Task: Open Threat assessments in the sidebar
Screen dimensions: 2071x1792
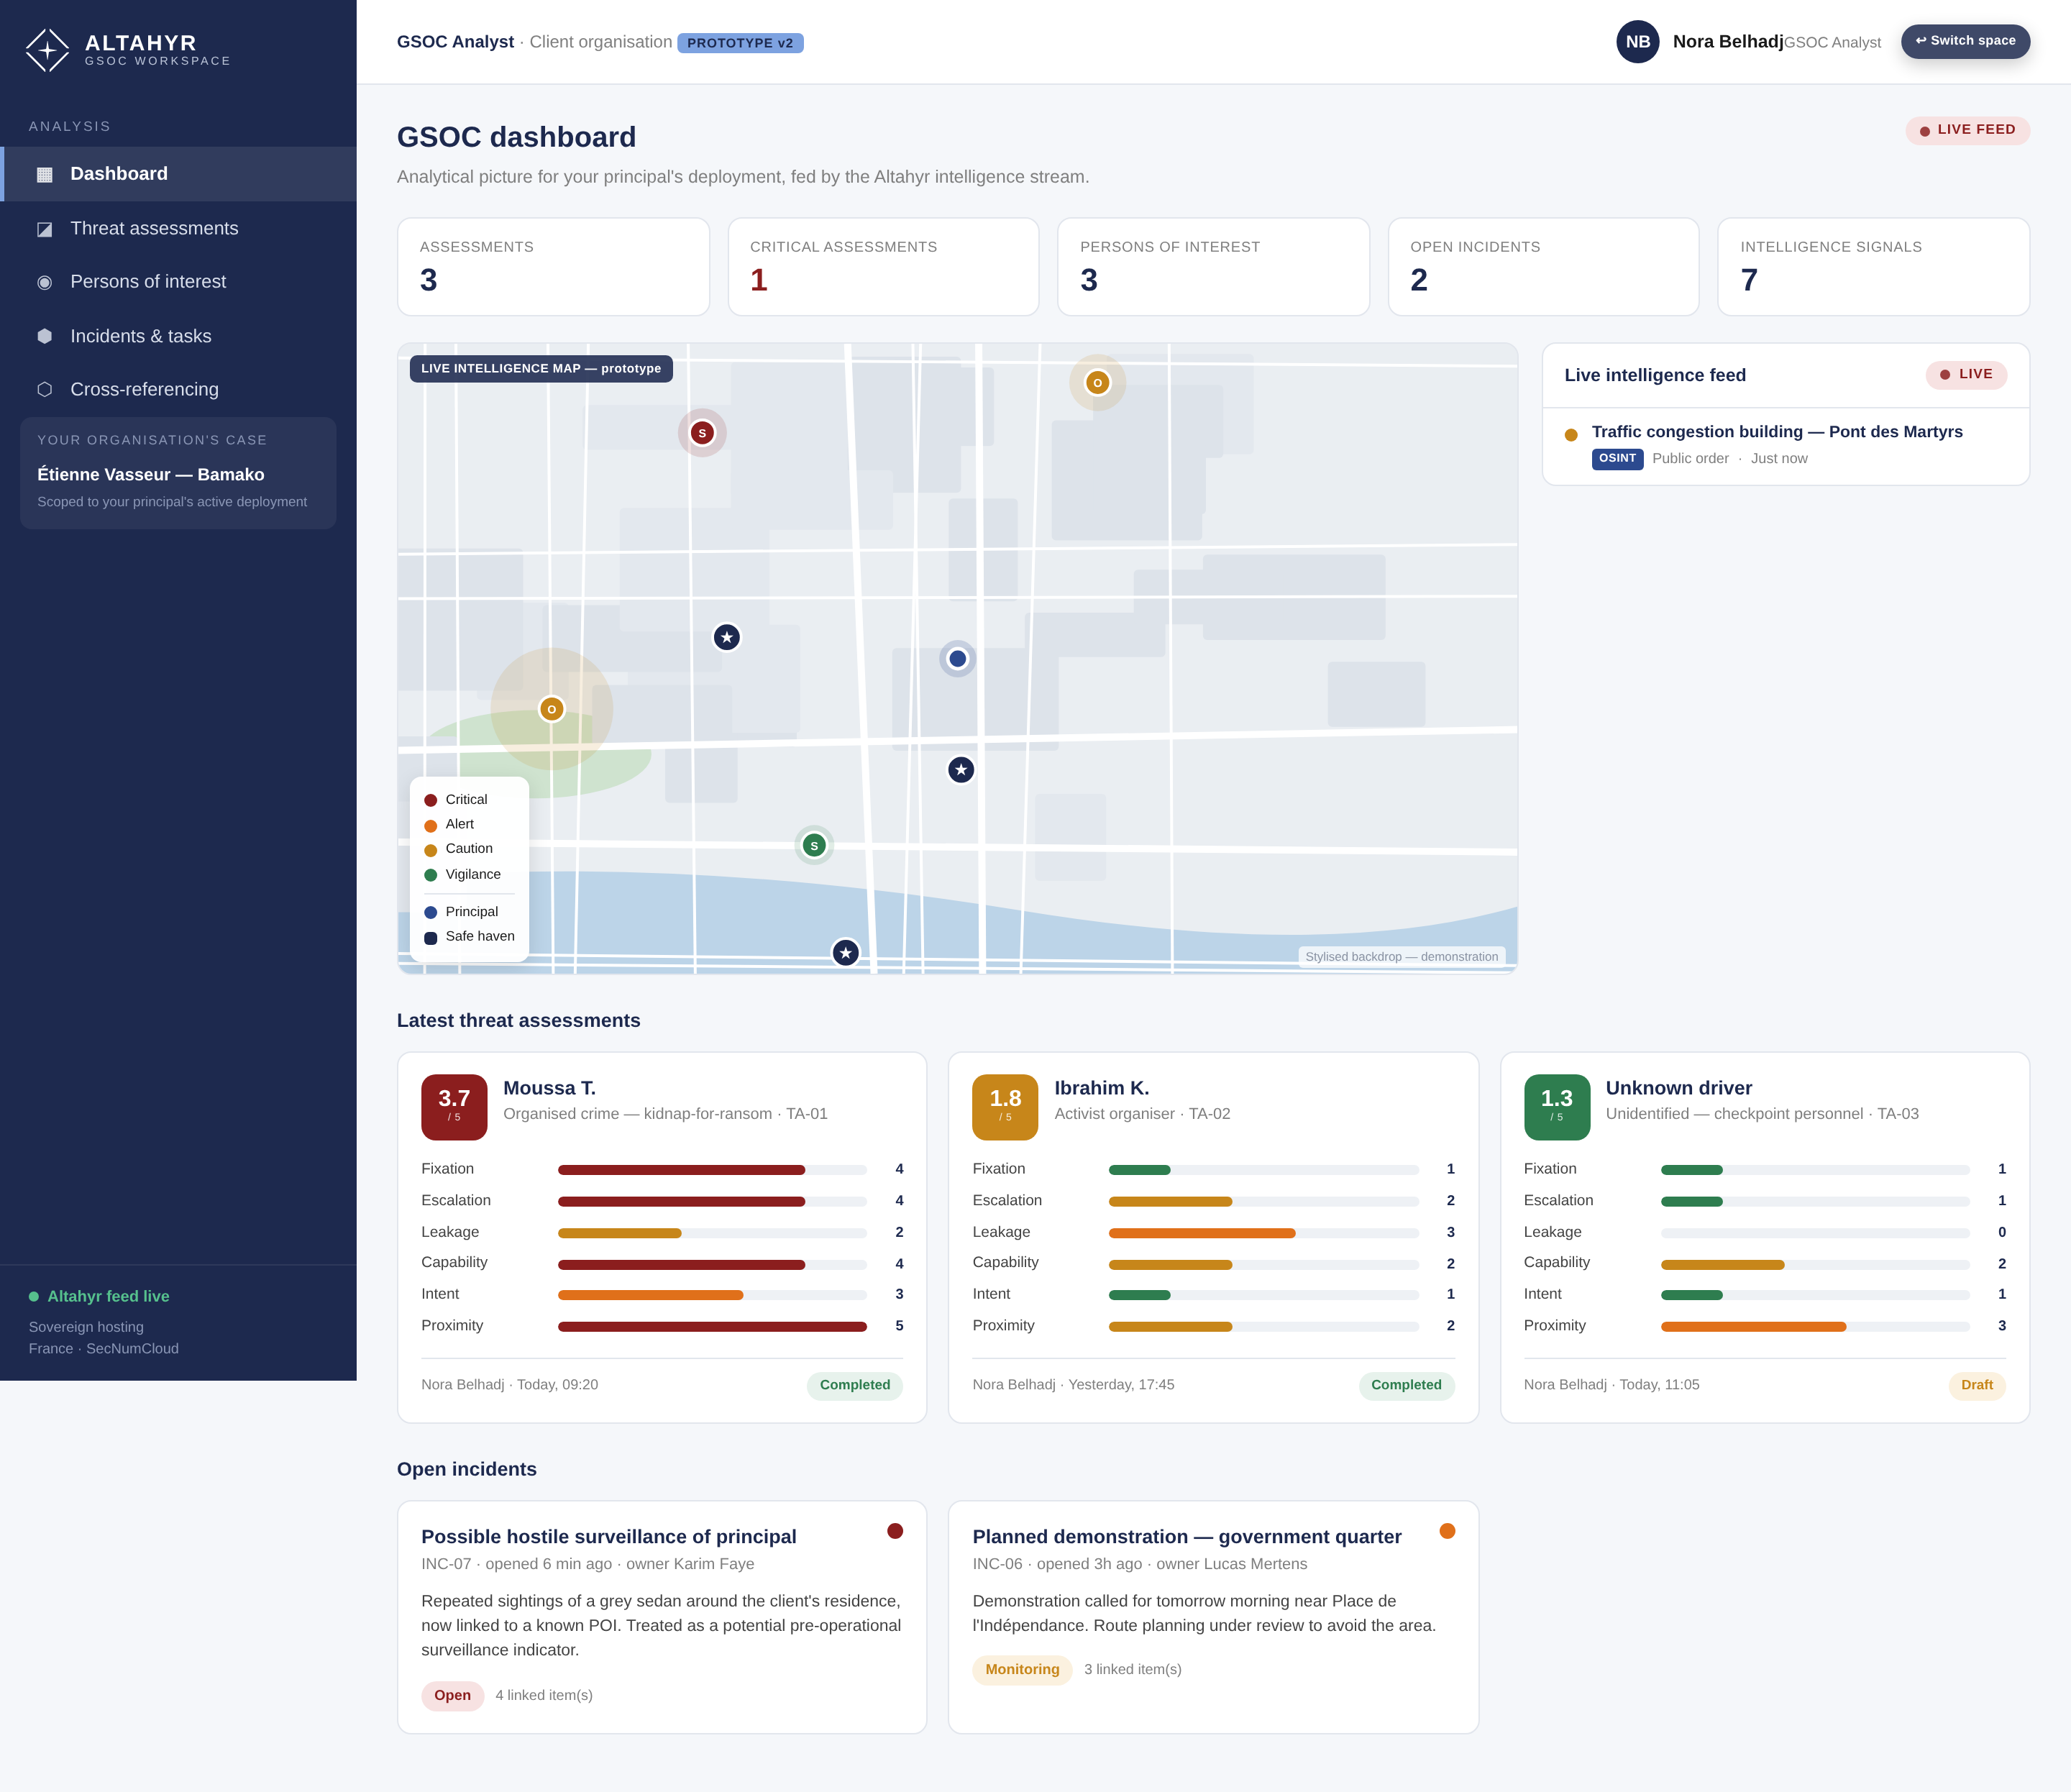Action: 178,228
